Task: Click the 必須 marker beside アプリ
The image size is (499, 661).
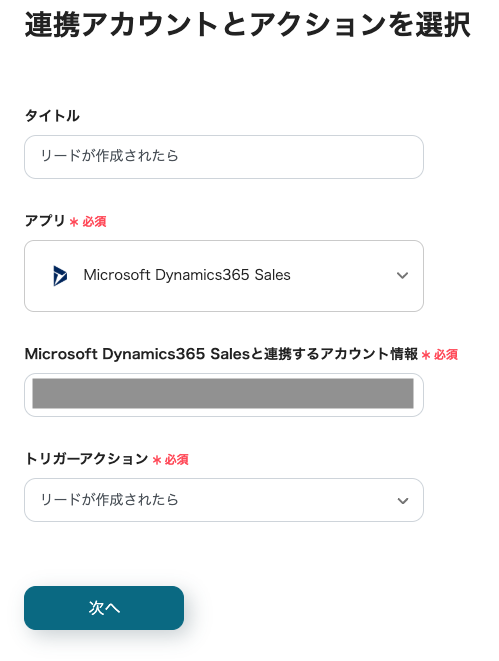Action: tap(94, 222)
